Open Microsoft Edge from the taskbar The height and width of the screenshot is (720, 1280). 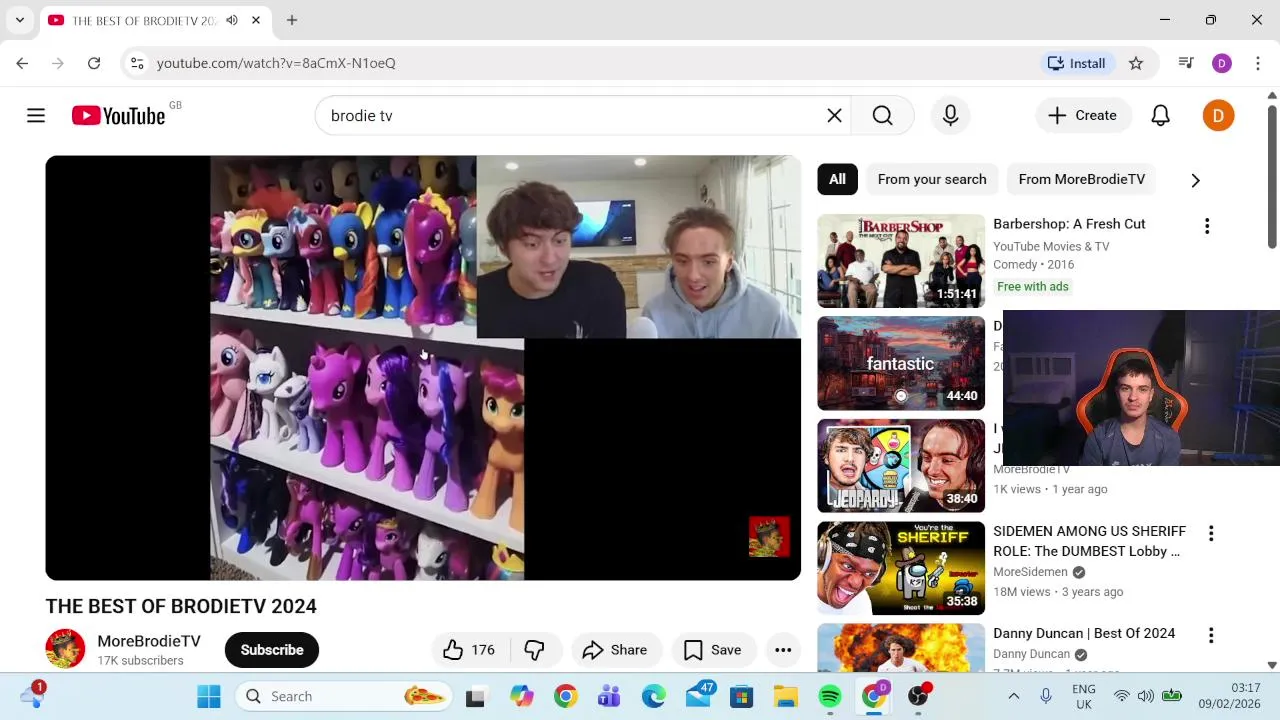654,696
